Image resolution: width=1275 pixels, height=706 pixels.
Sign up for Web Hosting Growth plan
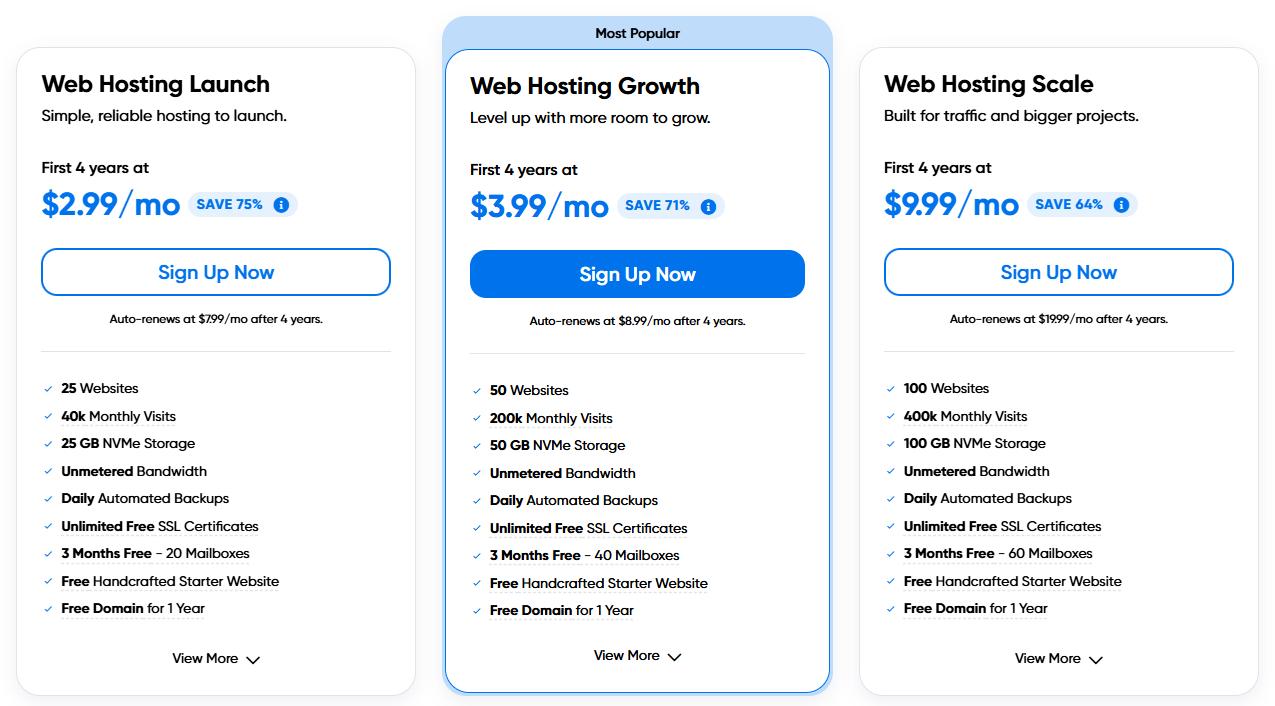(x=637, y=274)
